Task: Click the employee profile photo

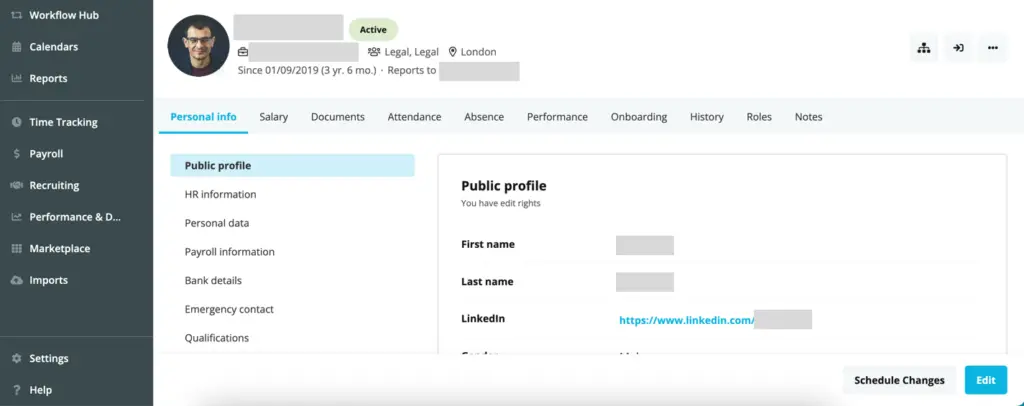Action: 198,46
